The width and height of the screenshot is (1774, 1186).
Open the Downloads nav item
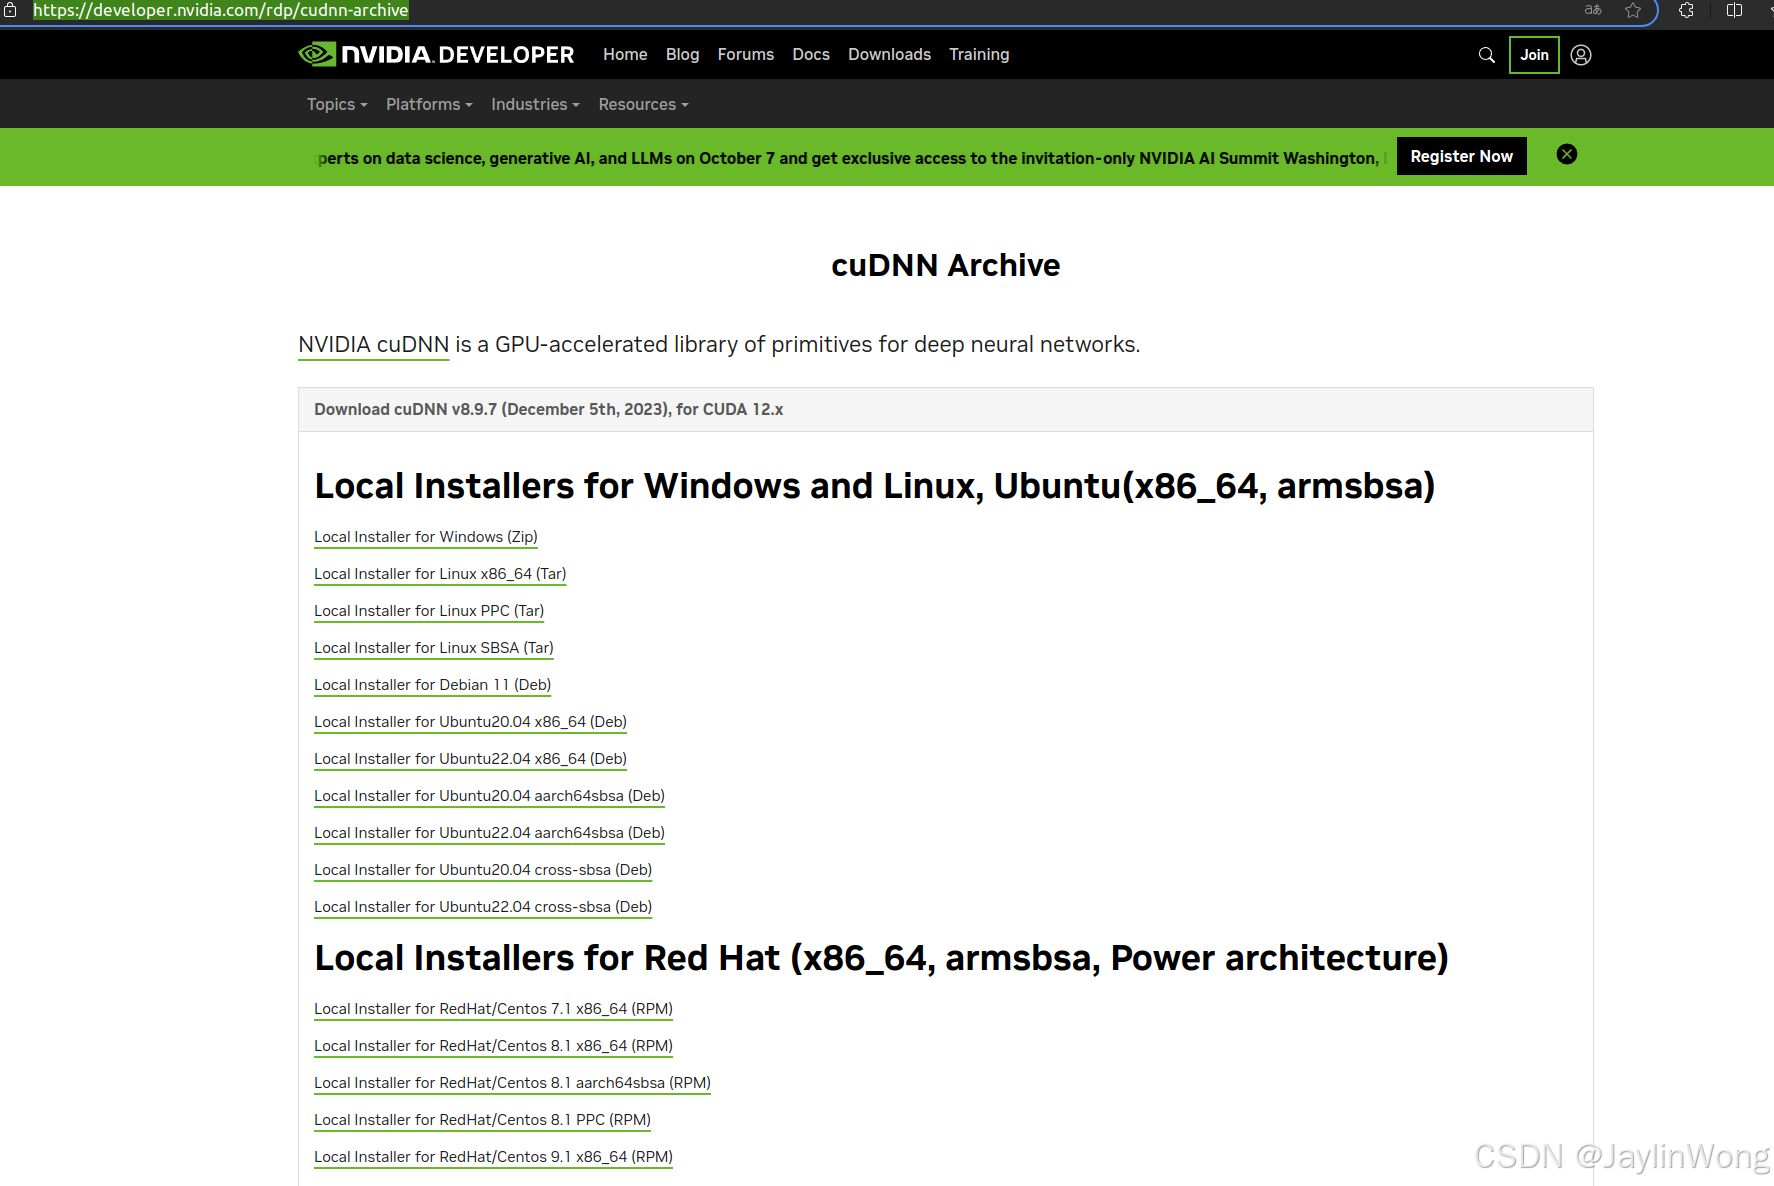(x=889, y=54)
